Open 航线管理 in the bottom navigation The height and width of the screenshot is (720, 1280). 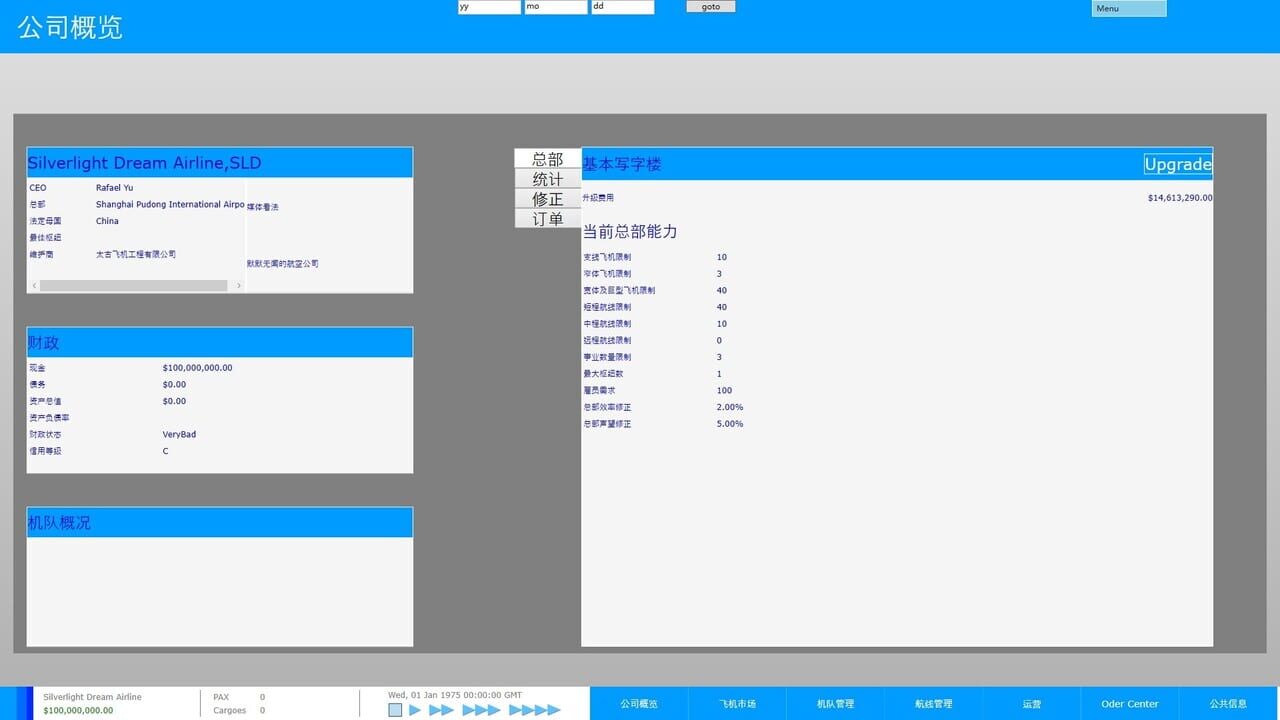pyautogui.click(x=933, y=704)
